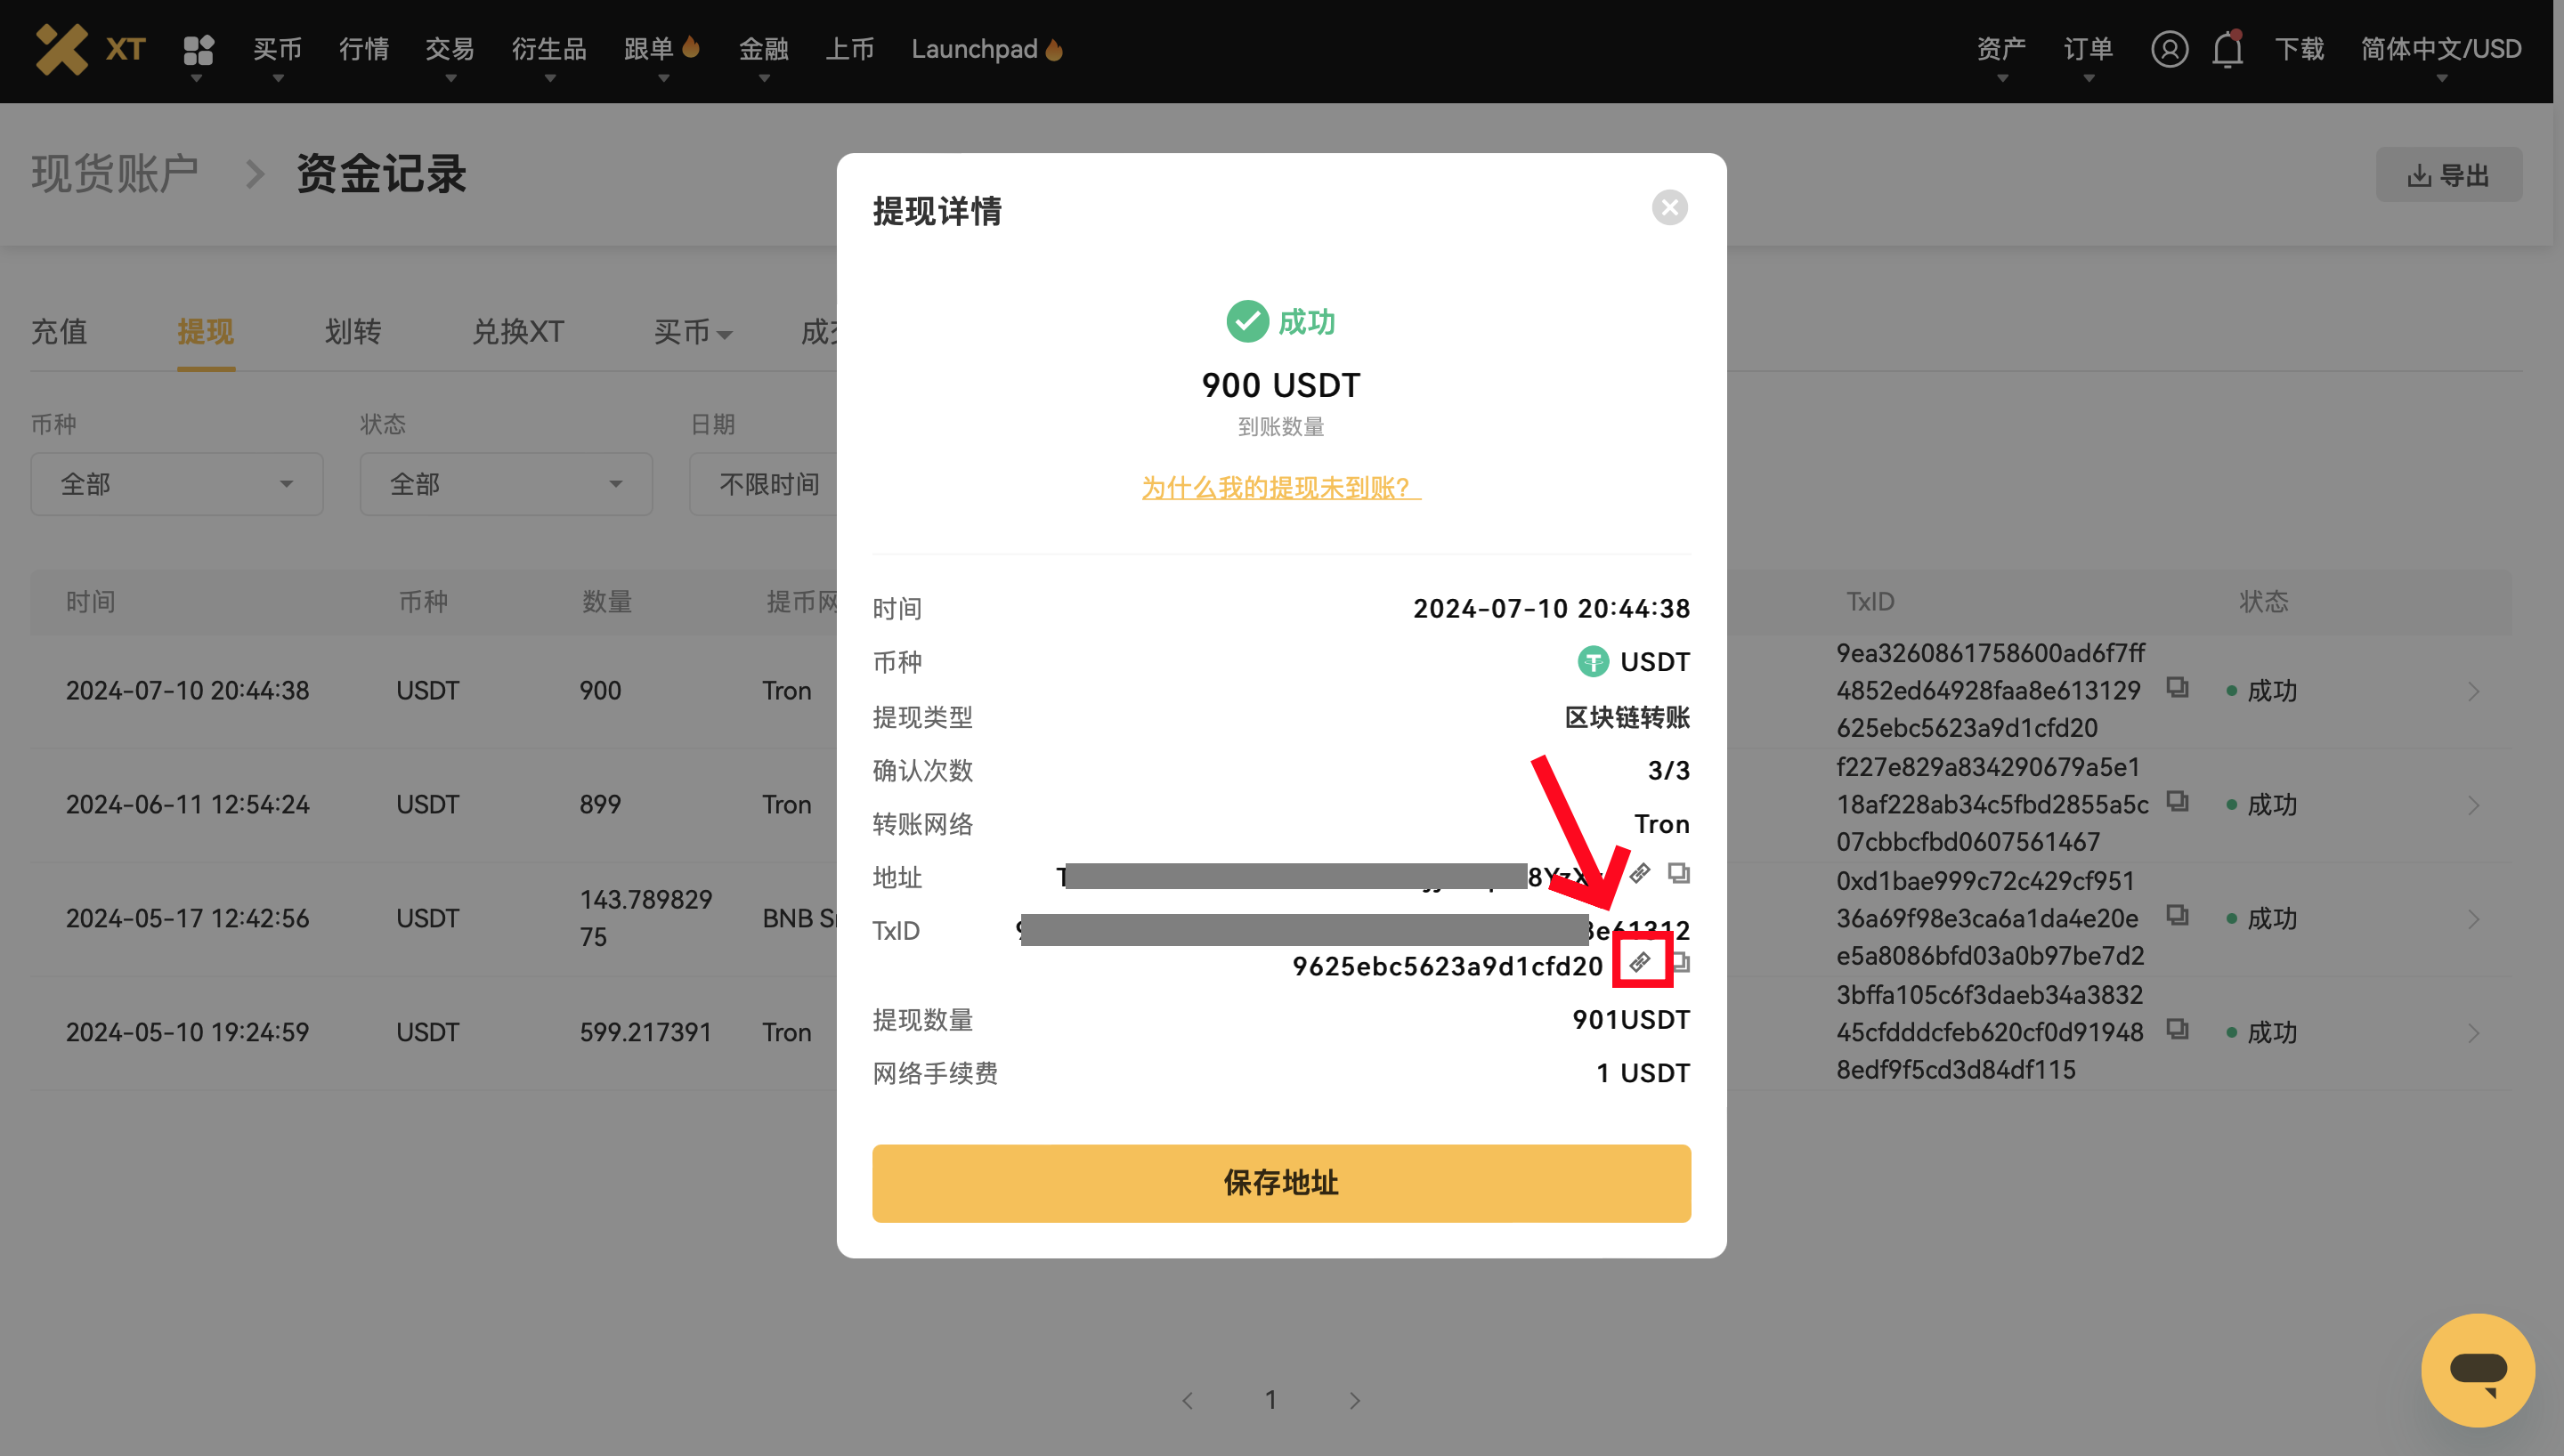Open the live chat support bubble

(2477, 1370)
